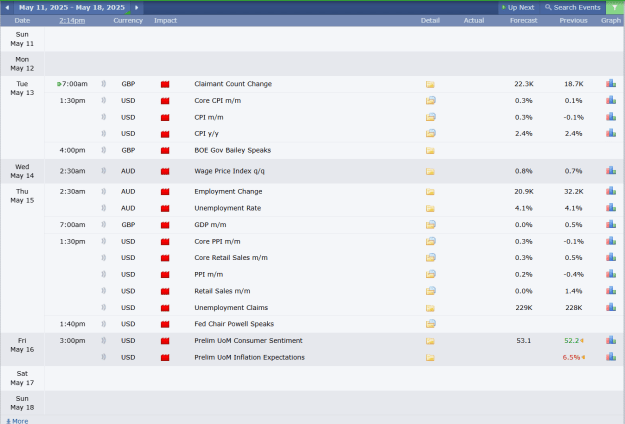Screen dimensions: 625x424
Task: Toggle the alert bell for Core CPI m/m
Action: tap(104, 100)
